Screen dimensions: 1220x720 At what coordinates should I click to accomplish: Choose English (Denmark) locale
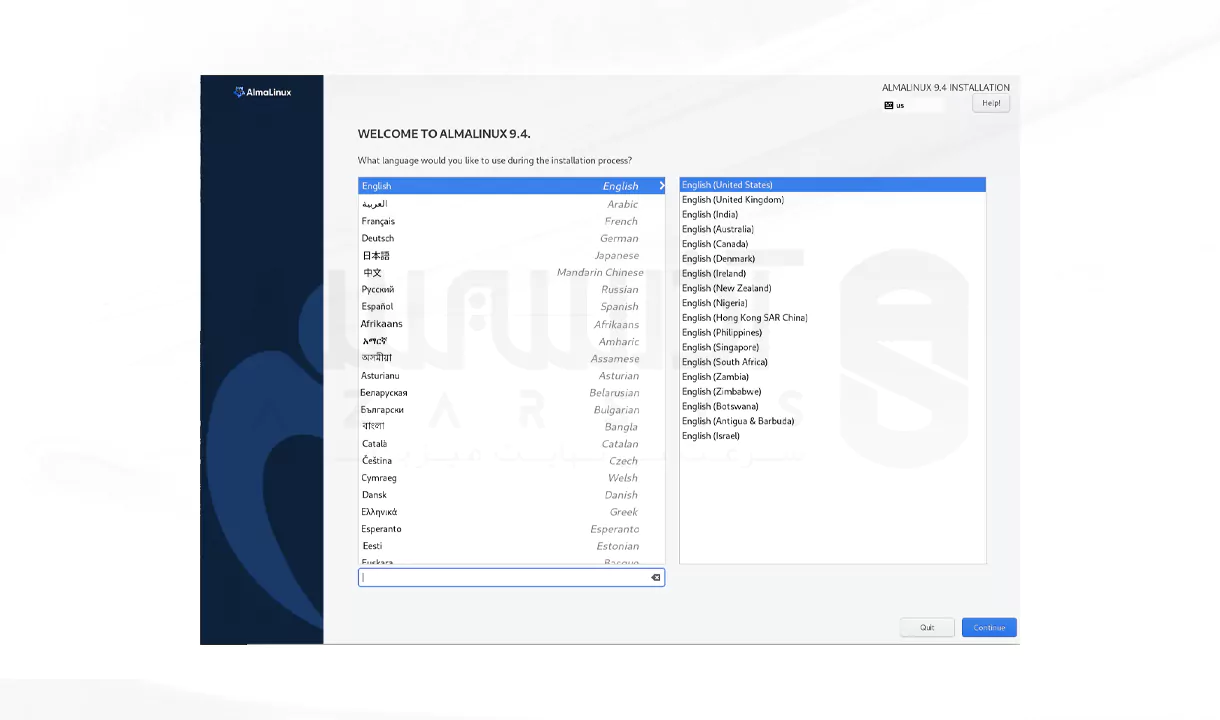click(832, 259)
